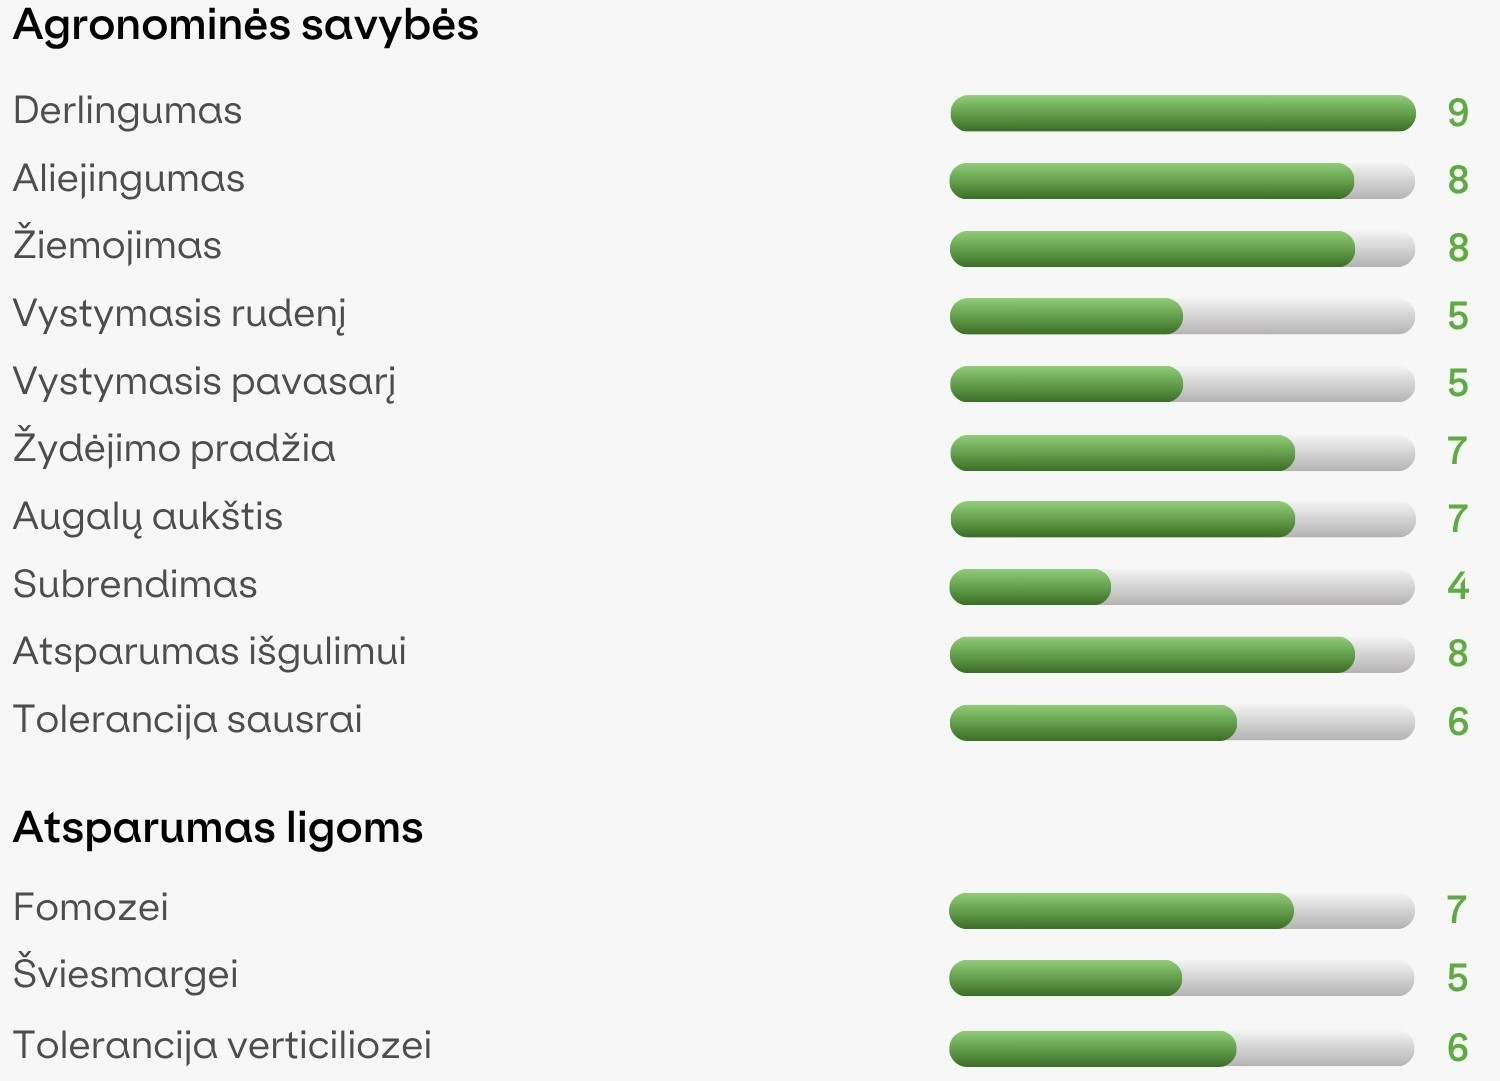Viewport: 1500px width, 1081px height.
Task: Click the Augalų aukštis rating bar
Action: pos(1182,519)
